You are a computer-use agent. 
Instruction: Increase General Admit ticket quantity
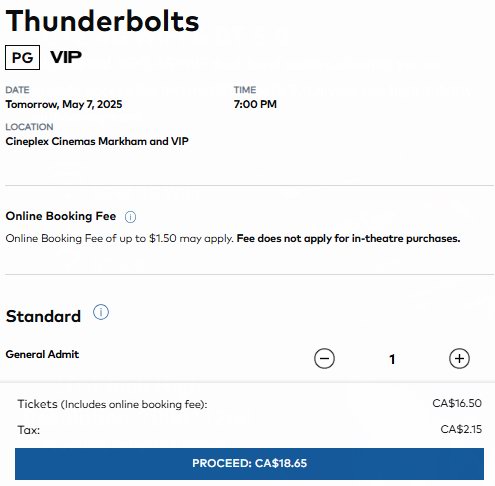tap(459, 359)
